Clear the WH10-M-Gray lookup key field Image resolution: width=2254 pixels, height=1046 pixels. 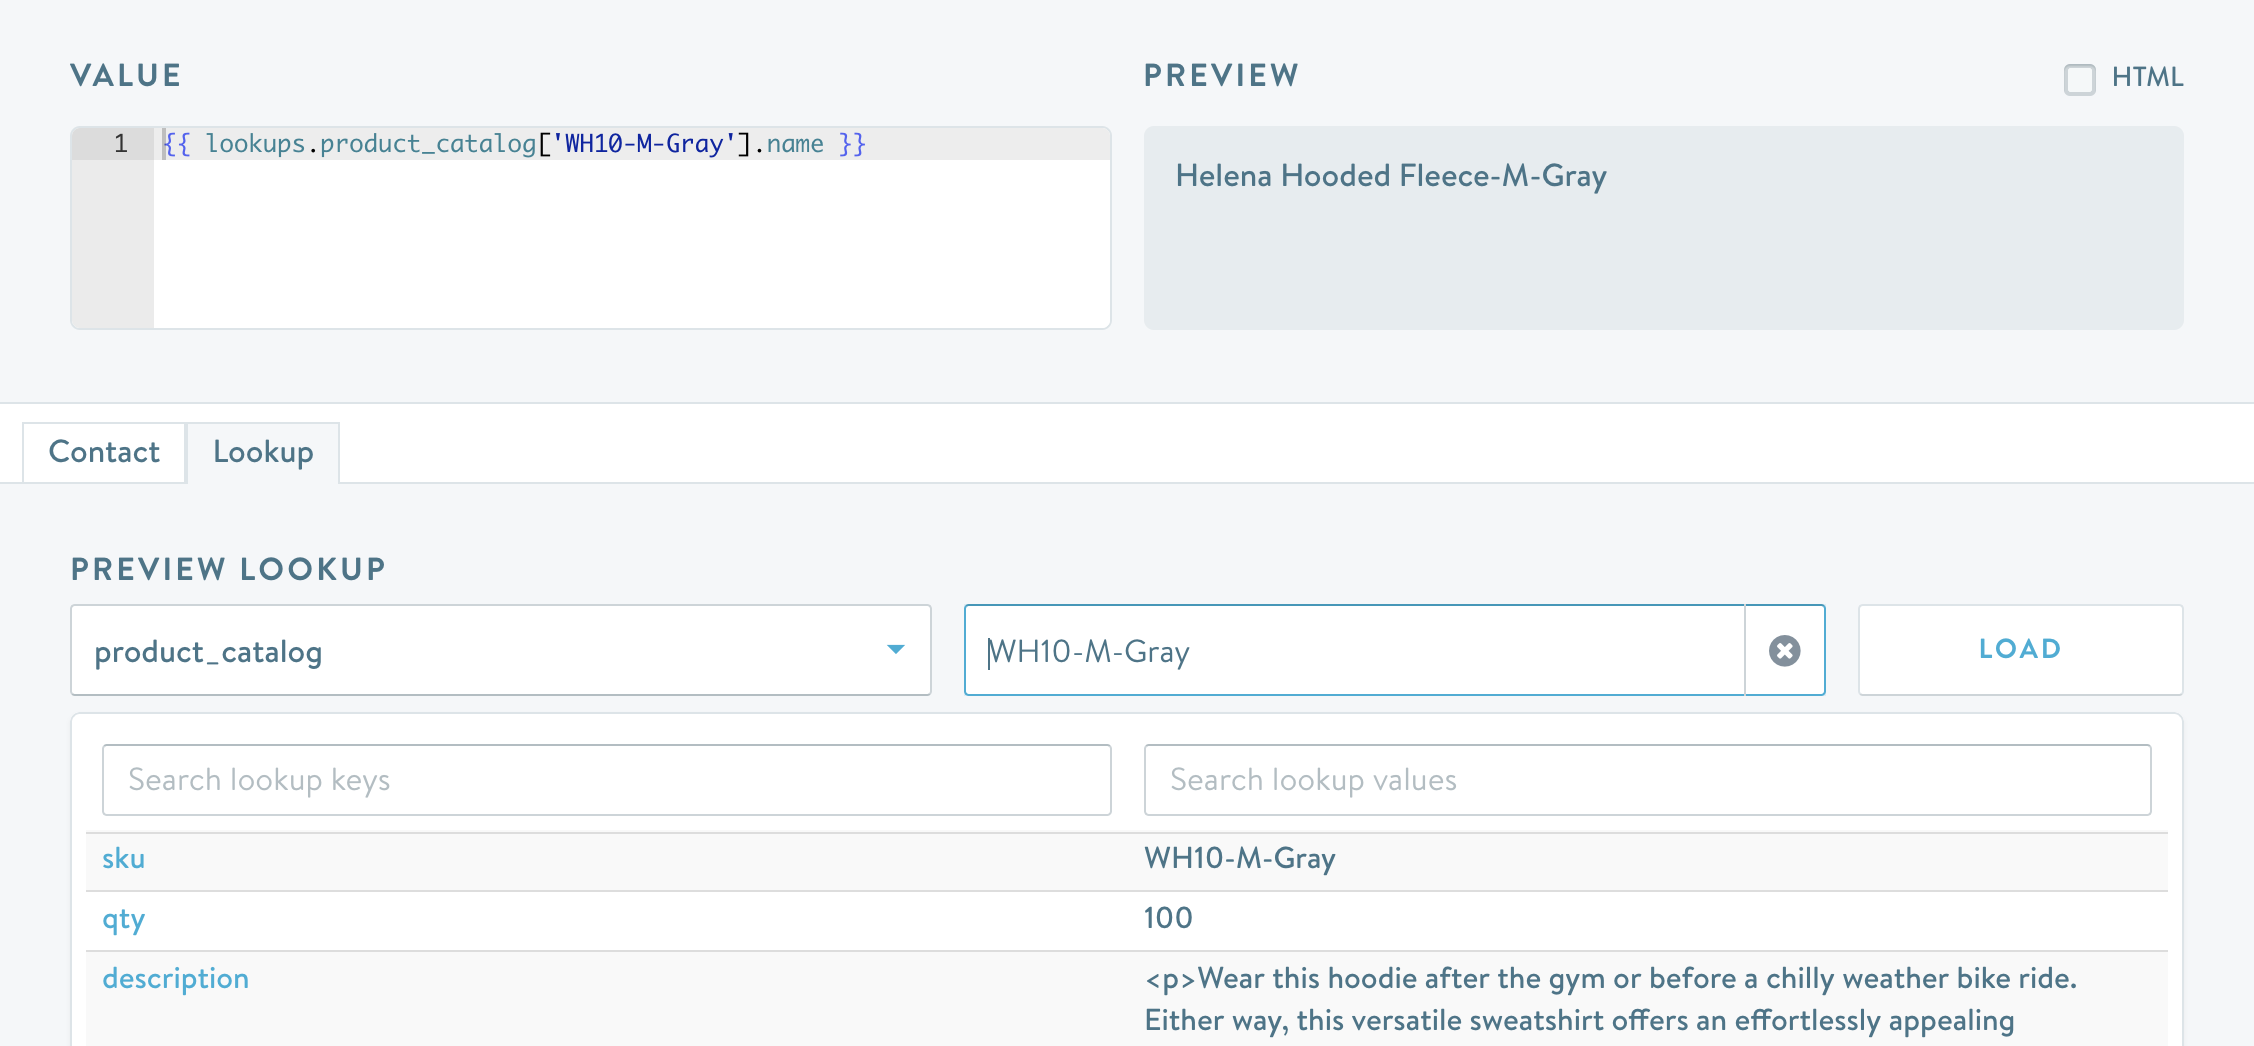1784,650
